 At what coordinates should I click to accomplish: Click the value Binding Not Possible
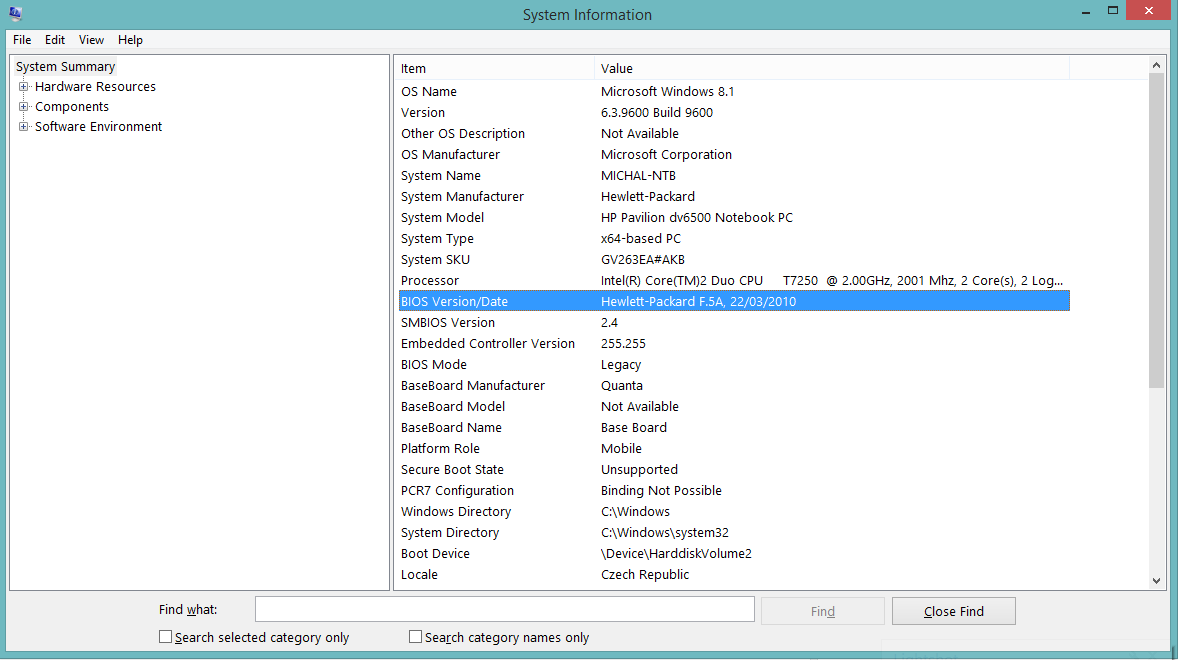(x=661, y=491)
